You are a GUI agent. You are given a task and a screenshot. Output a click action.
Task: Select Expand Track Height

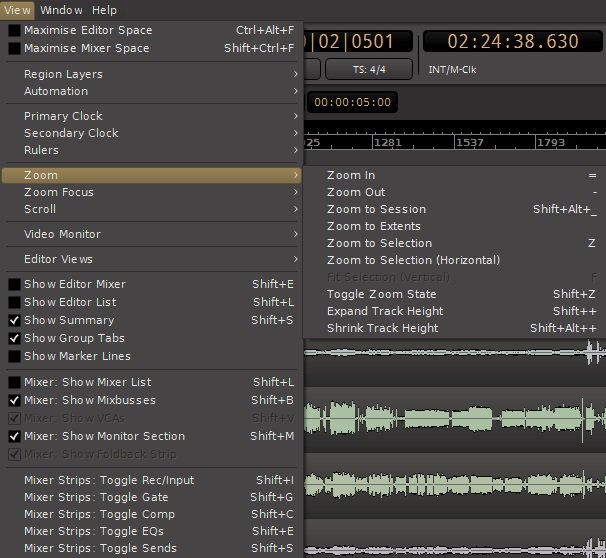454,311
